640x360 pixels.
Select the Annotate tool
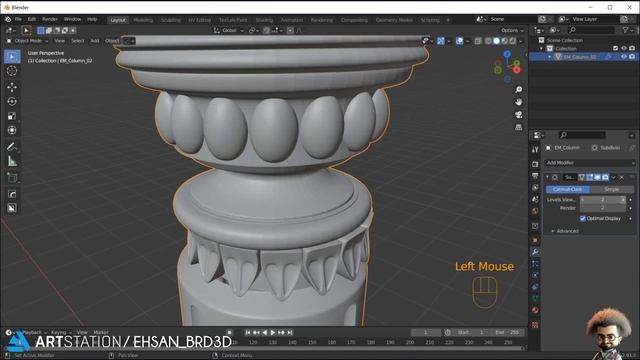[12, 147]
